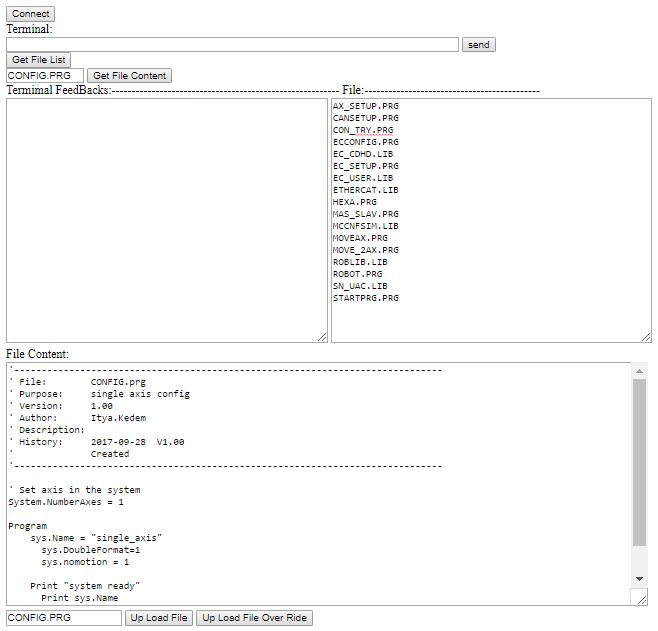Click the 'sys.nomotion = 1' line
Image resolution: width=658 pixels, height=631 pixels.
point(85,562)
